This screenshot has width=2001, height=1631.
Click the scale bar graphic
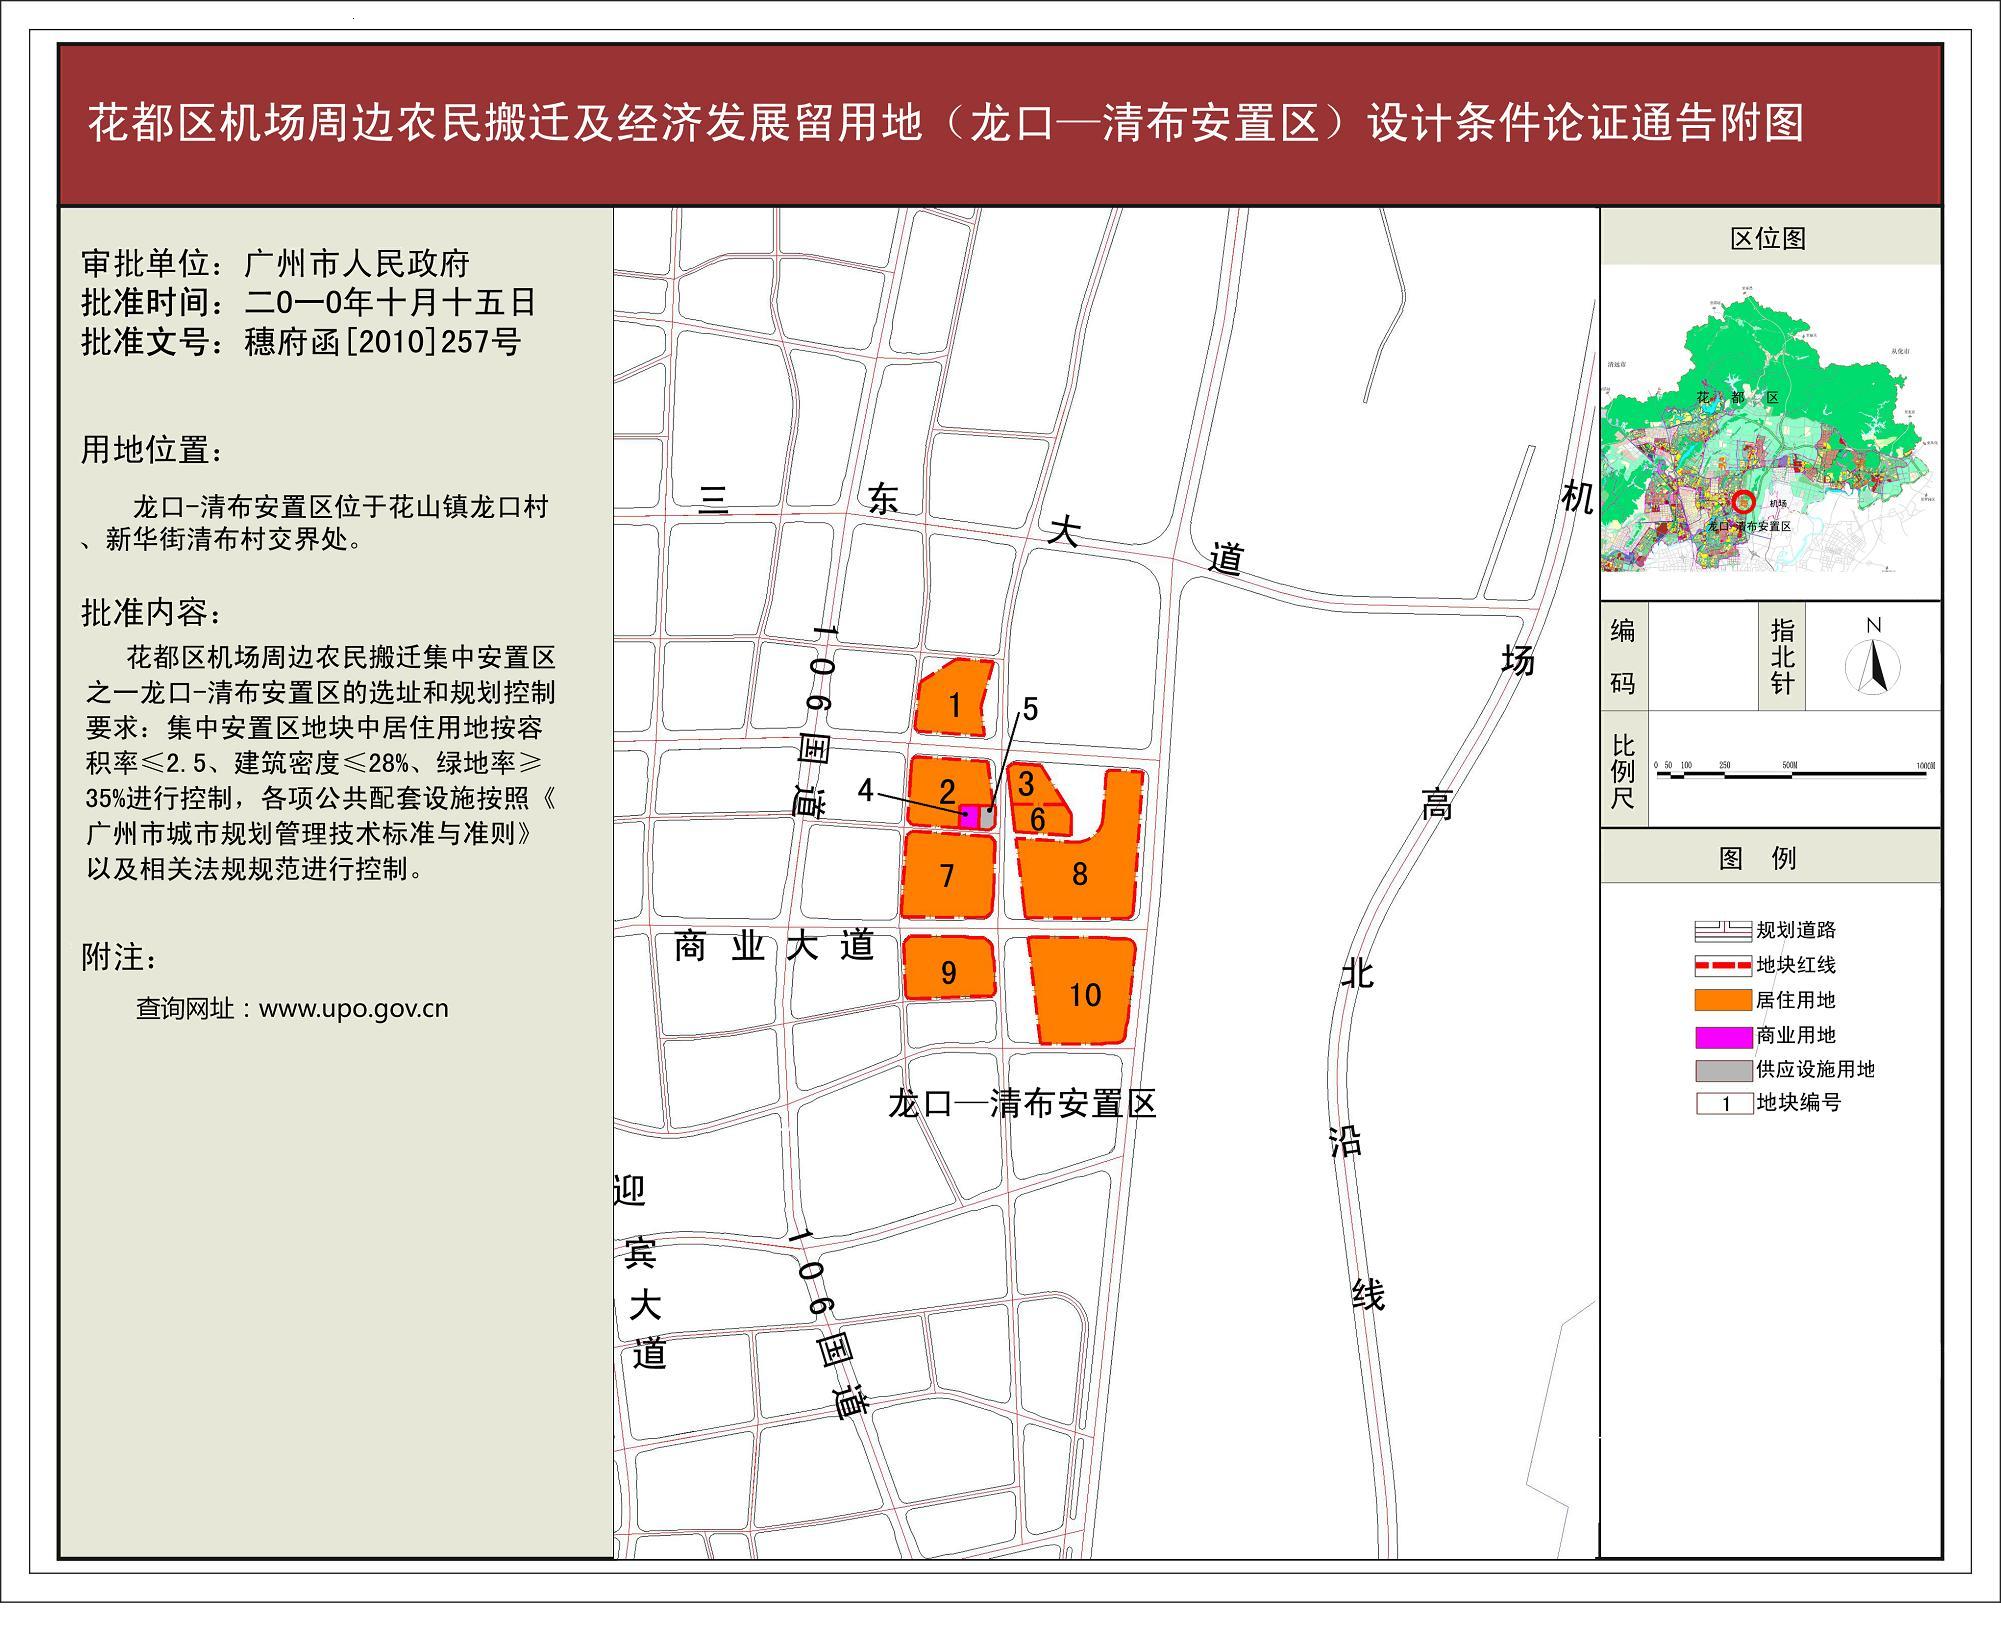(1791, 774)
